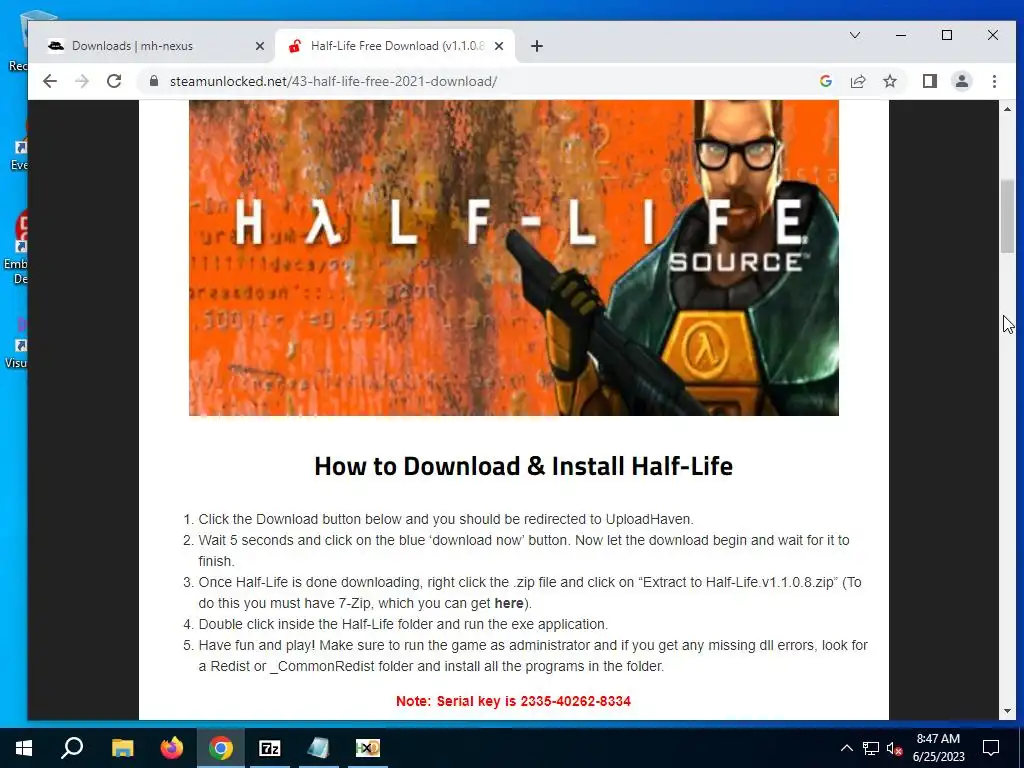Close the Half-Life Free Download tab

[499, 46]
